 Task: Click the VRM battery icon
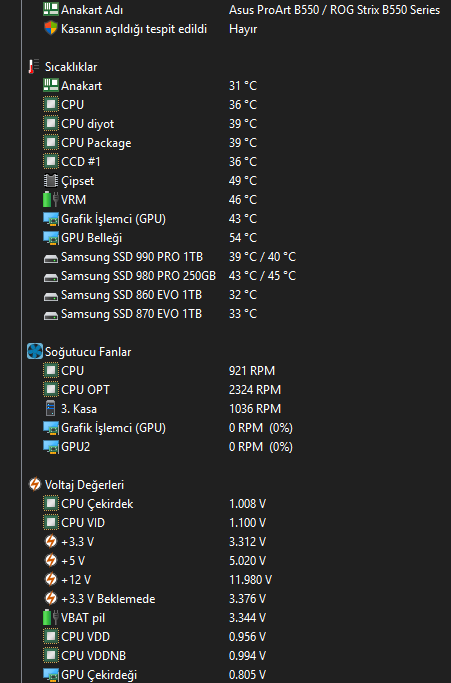(51, 199)
